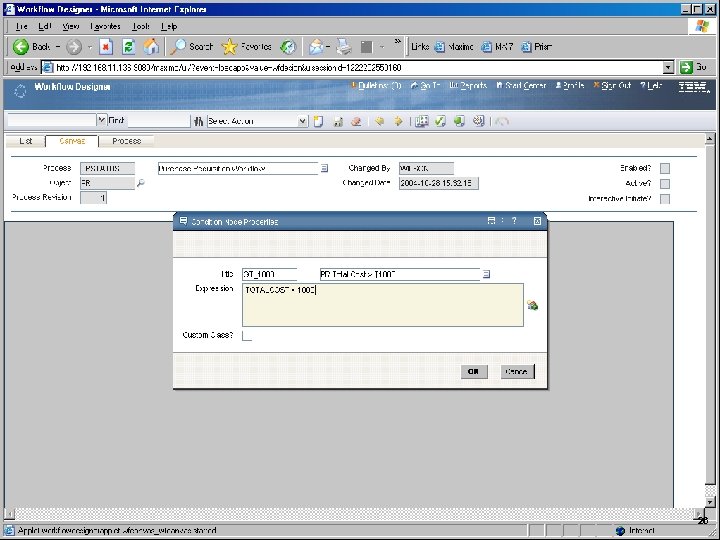Expand the toolbar overflow chevron
This screenshot has width=720, height=540.
coord(398,41)
